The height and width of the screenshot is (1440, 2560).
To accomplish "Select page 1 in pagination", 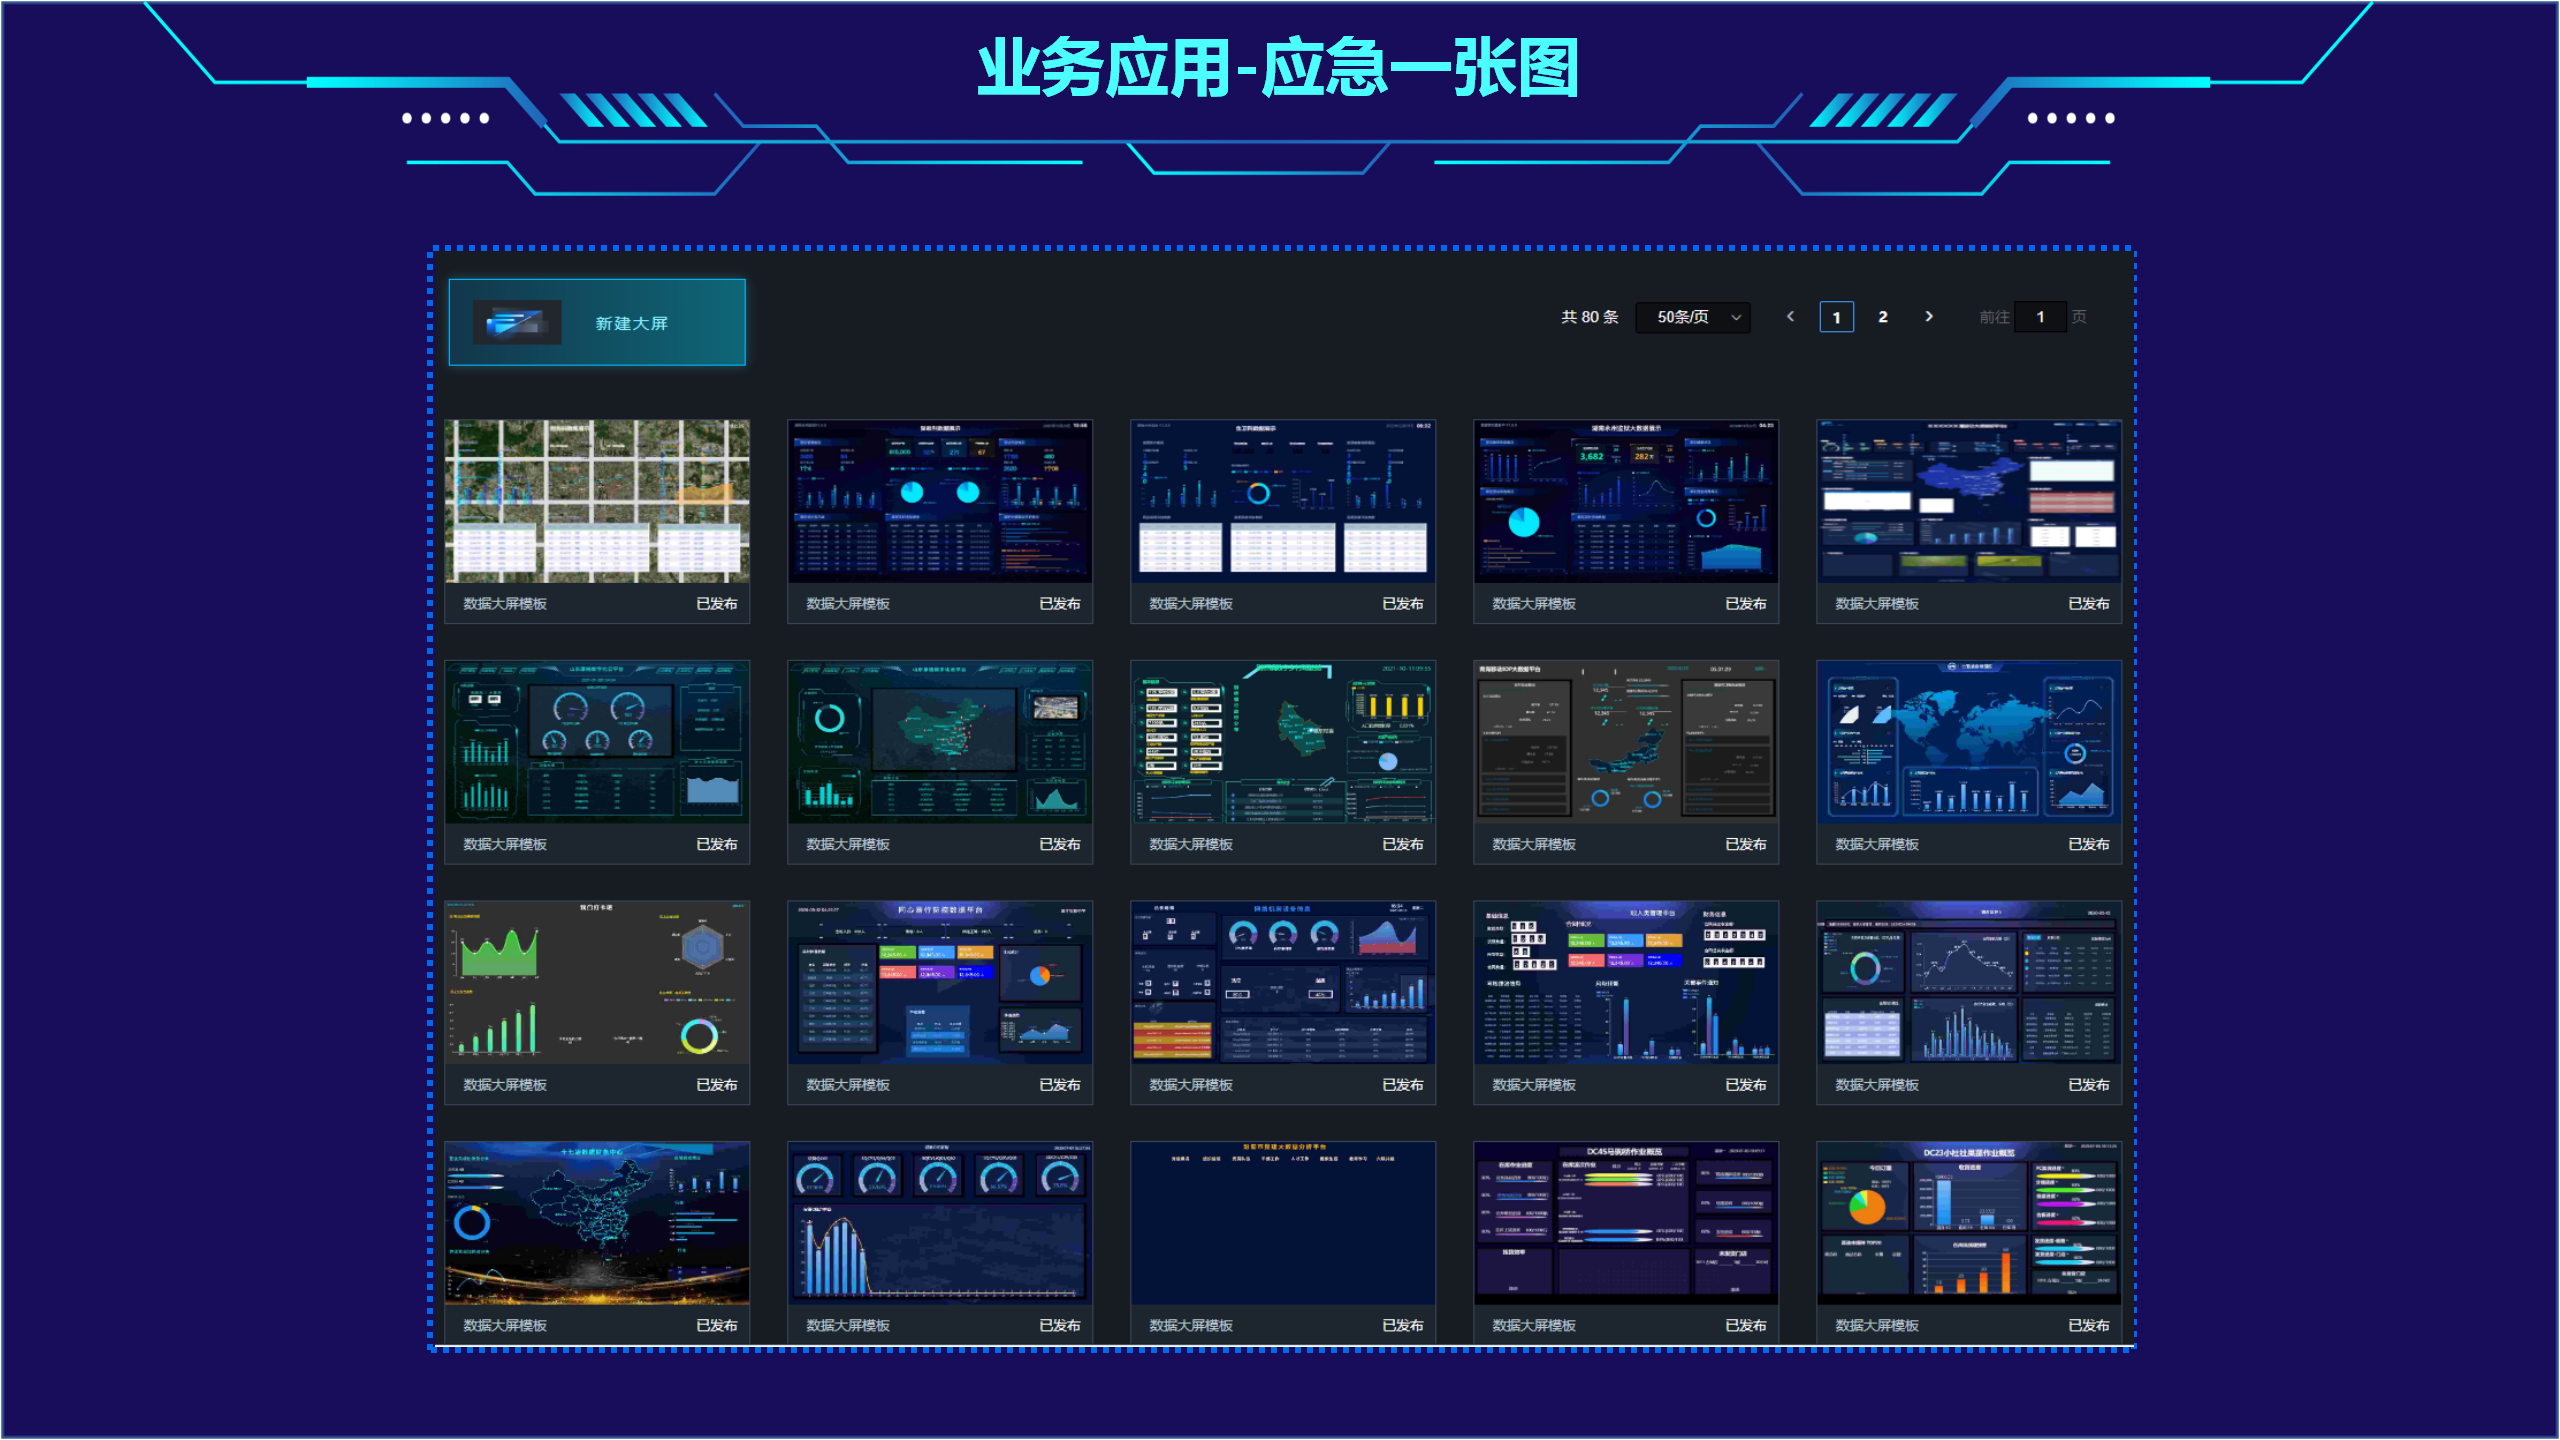I will coord(1836,317).
